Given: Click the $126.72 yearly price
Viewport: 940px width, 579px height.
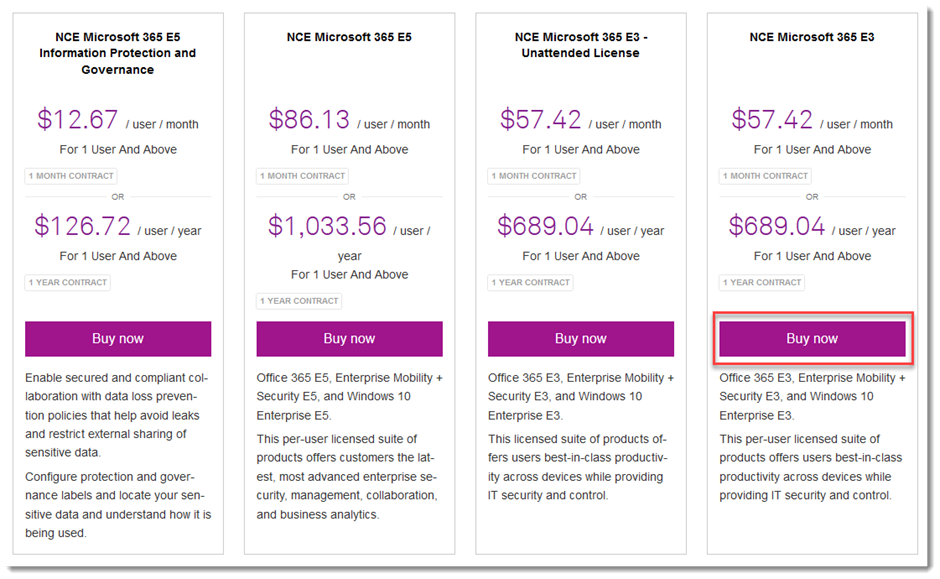Looking at the screenshot, I should click(x=83, y=226).
